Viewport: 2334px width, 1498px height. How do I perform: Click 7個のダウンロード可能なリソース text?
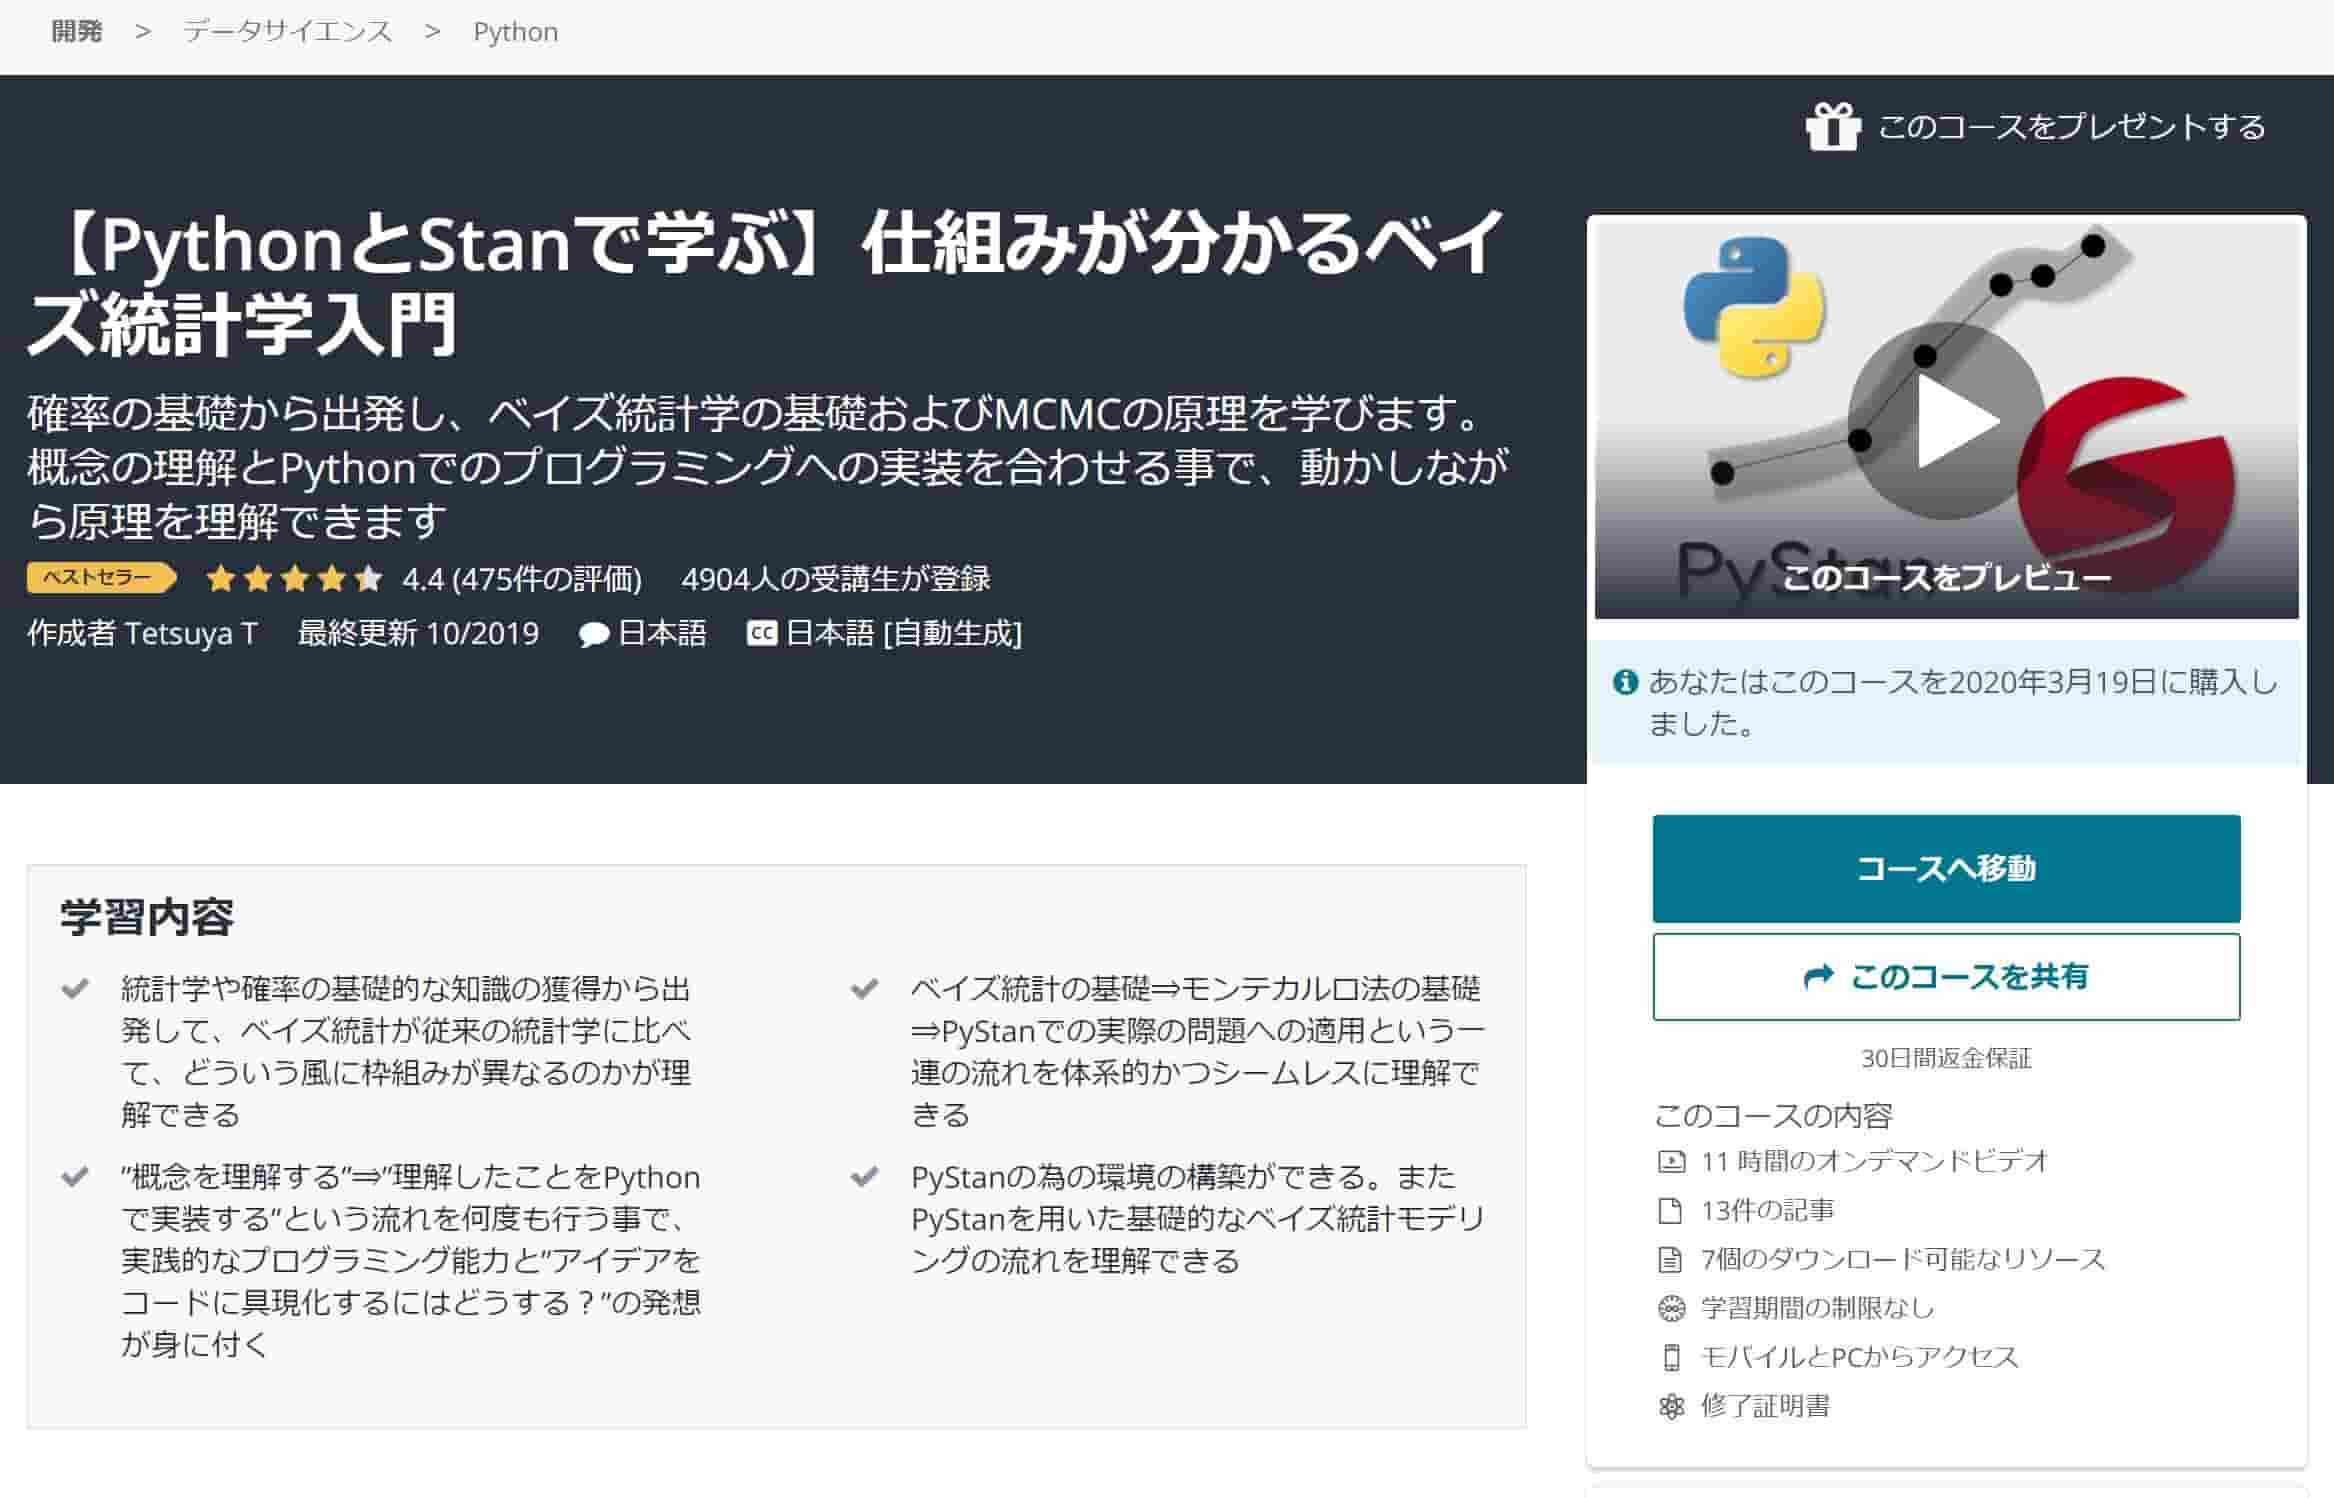1904,1259
